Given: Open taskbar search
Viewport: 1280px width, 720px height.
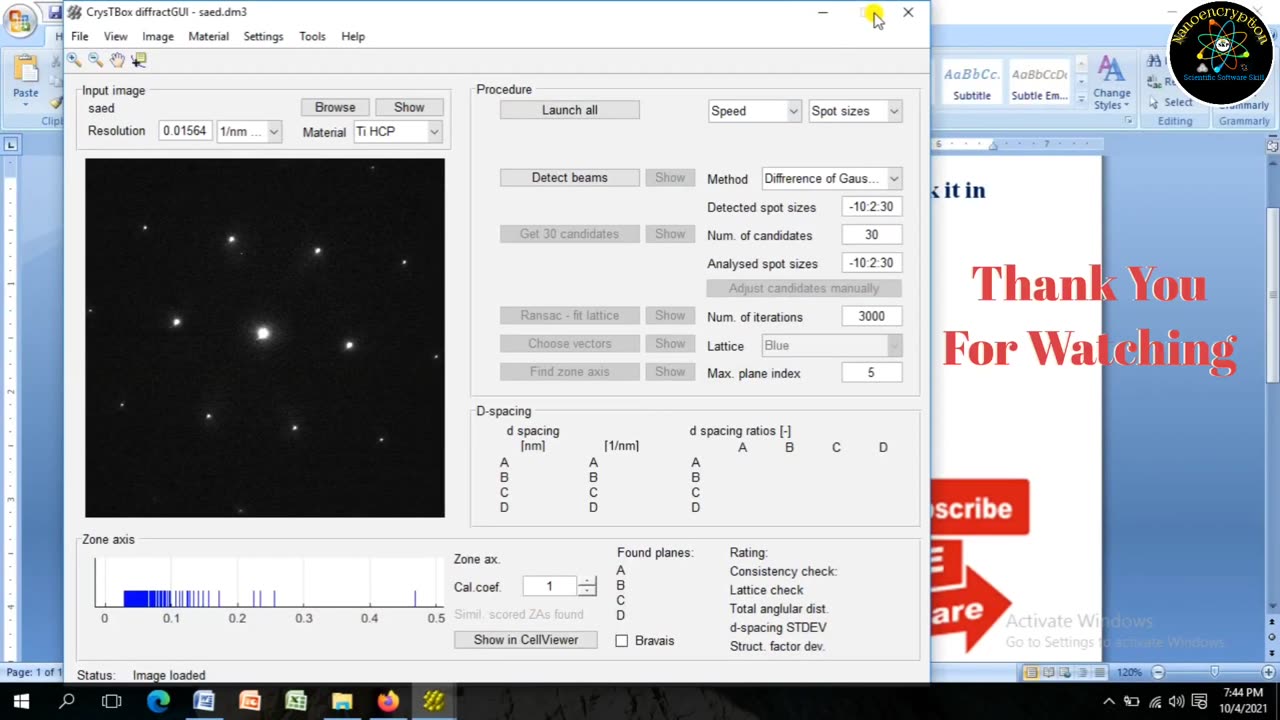Looking at the screenshot, I should coord(67,702).
